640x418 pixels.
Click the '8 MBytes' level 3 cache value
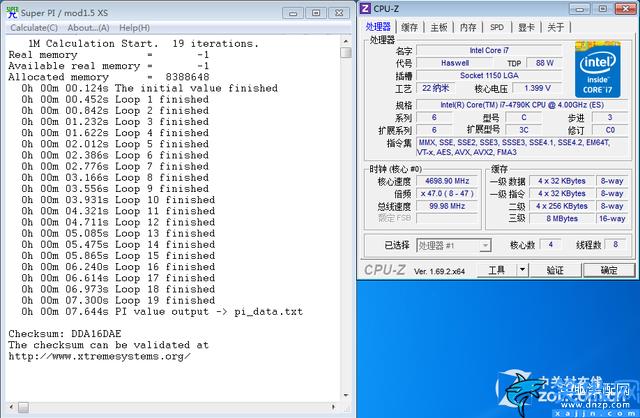(x=562, y=219)
